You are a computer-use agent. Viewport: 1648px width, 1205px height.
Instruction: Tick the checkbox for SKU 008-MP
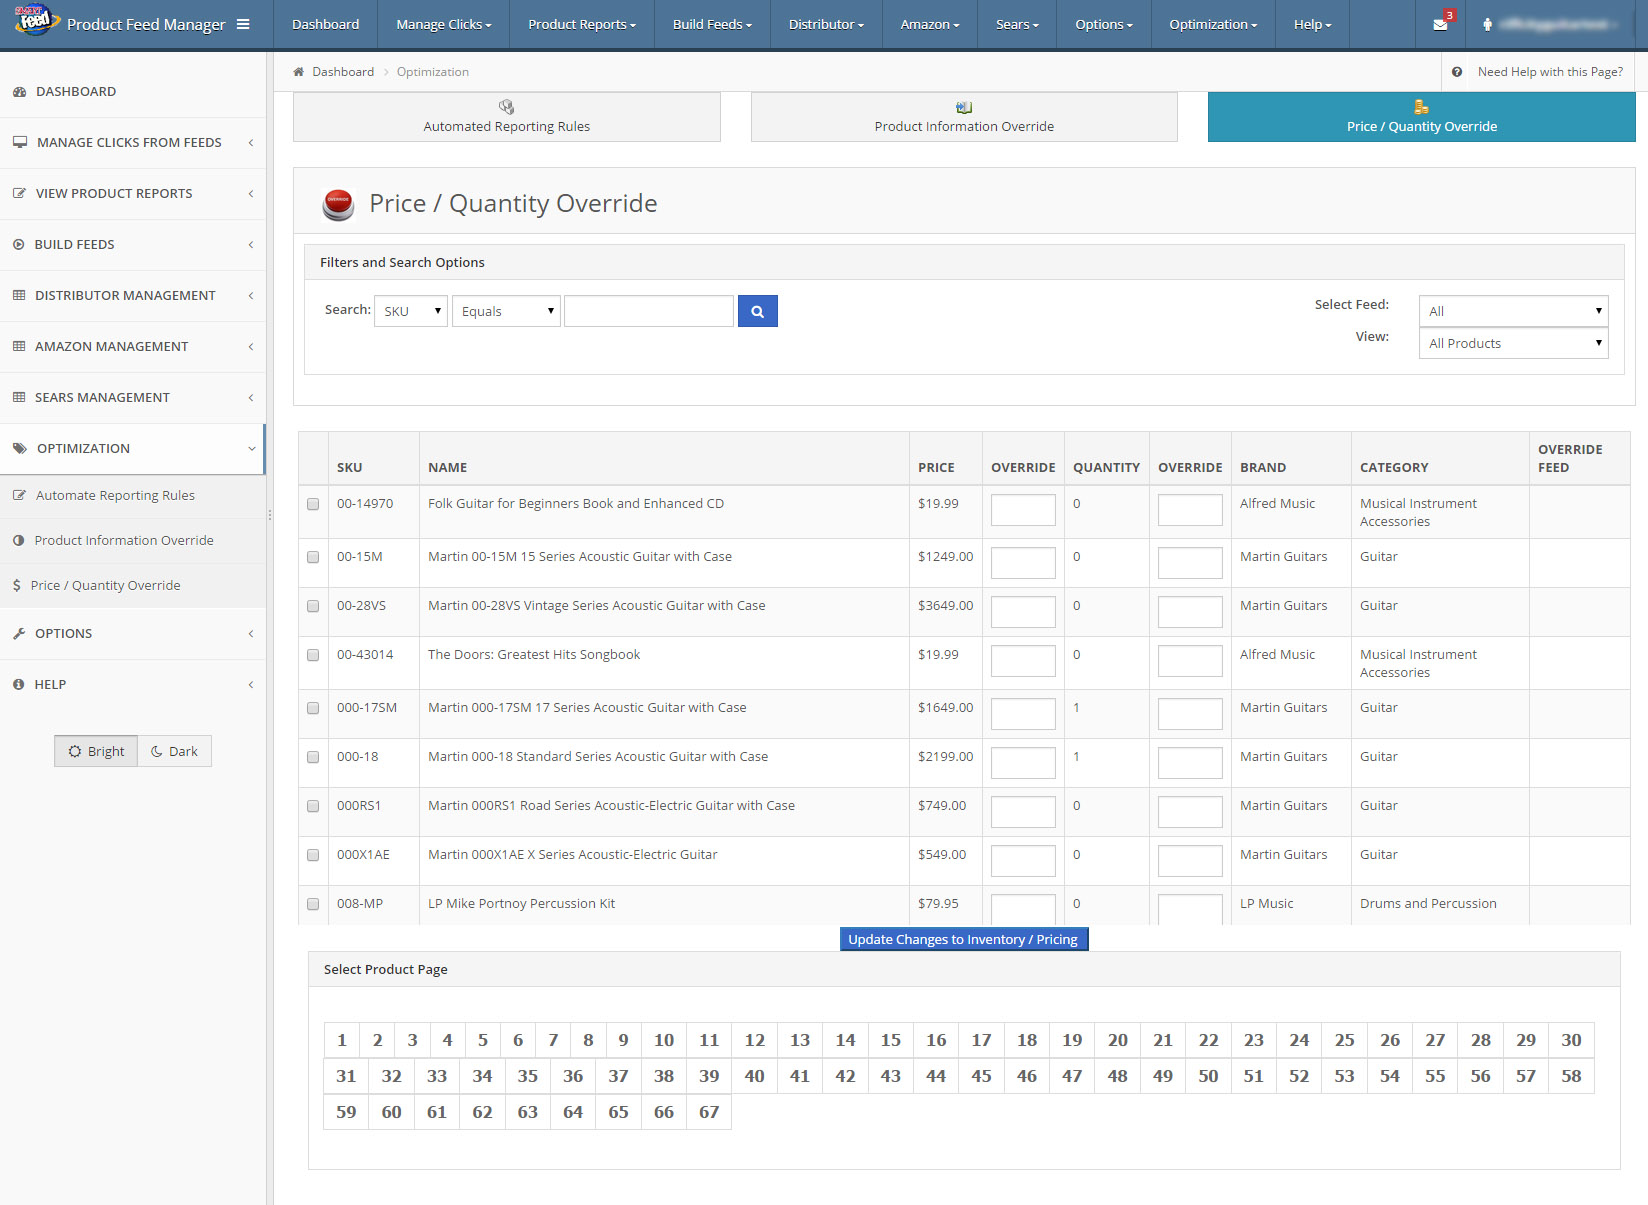[313, 904]
